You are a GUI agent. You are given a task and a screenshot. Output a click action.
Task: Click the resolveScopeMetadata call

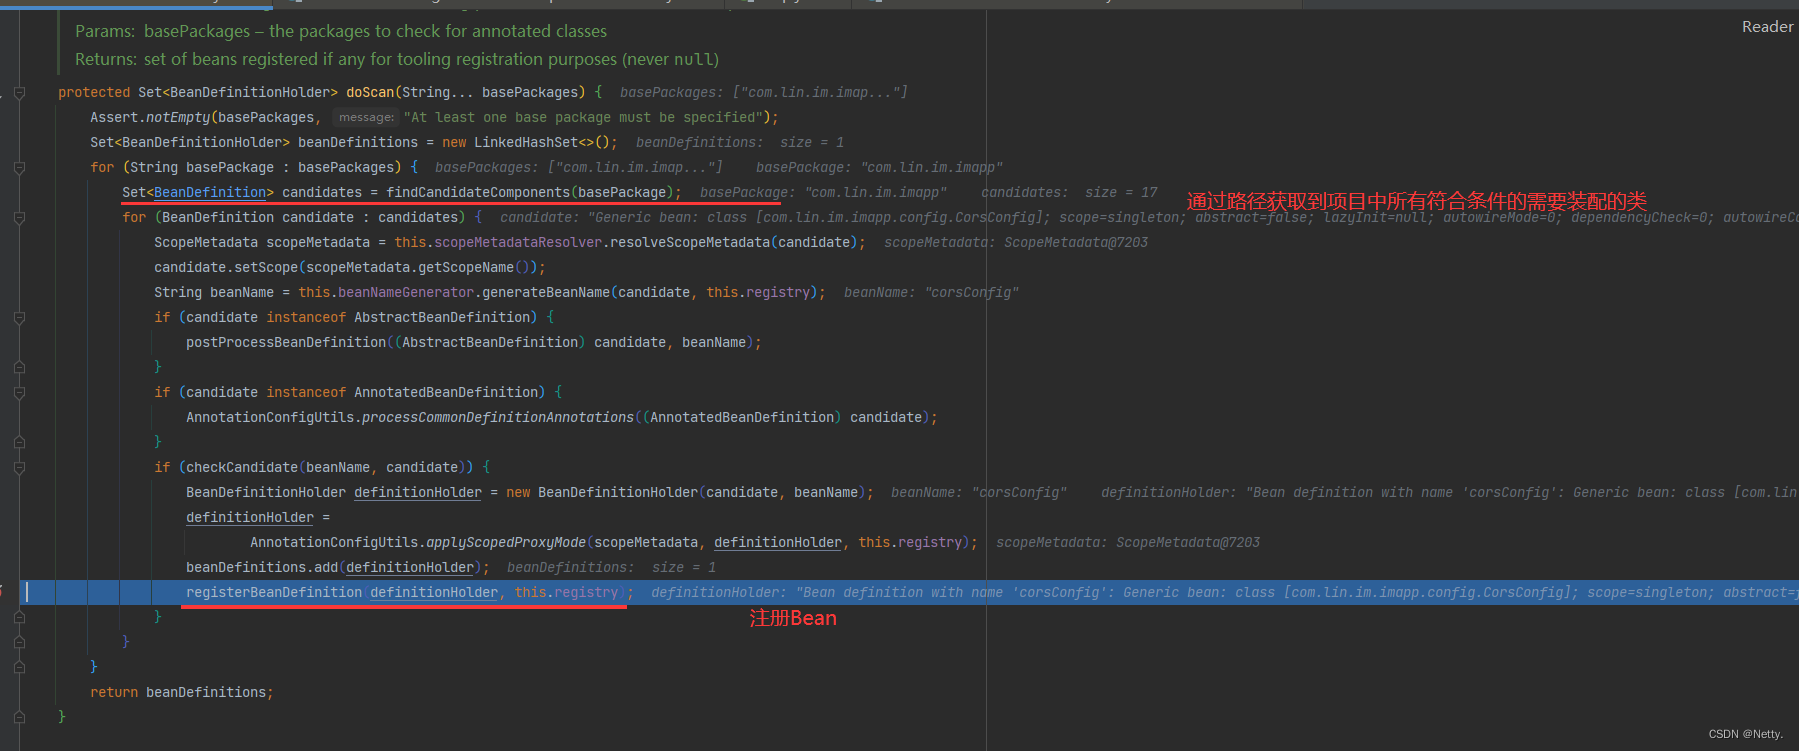(x=690, y=242)
